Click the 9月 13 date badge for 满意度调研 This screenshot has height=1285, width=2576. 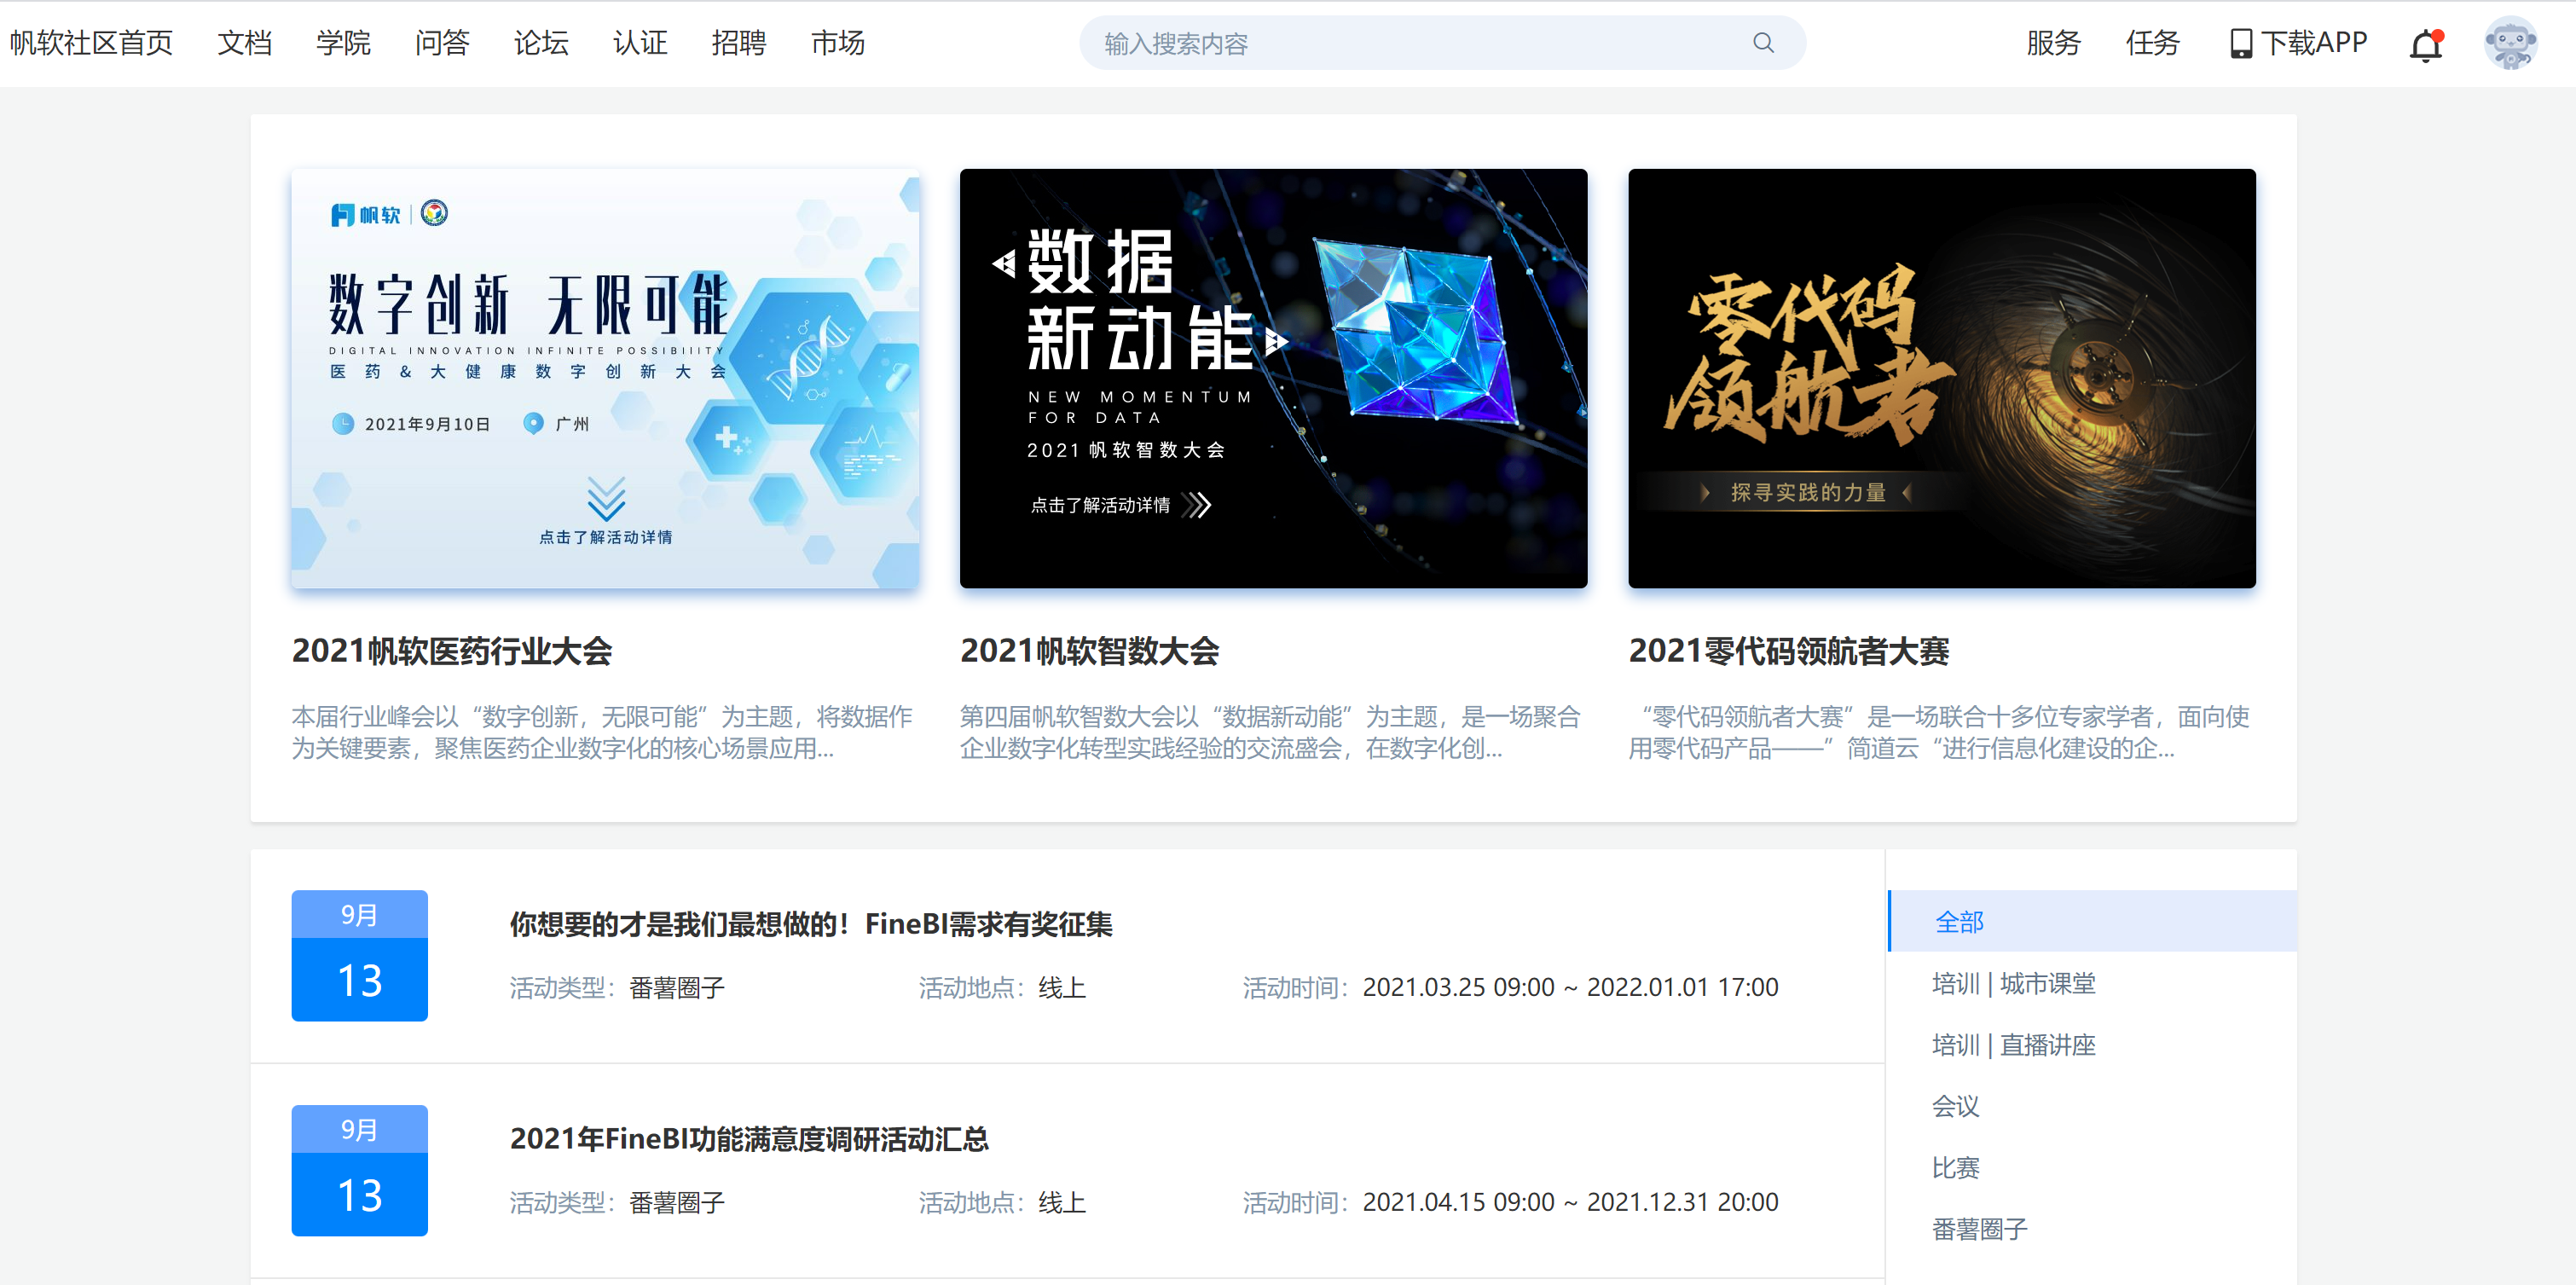coord(359,1170)
